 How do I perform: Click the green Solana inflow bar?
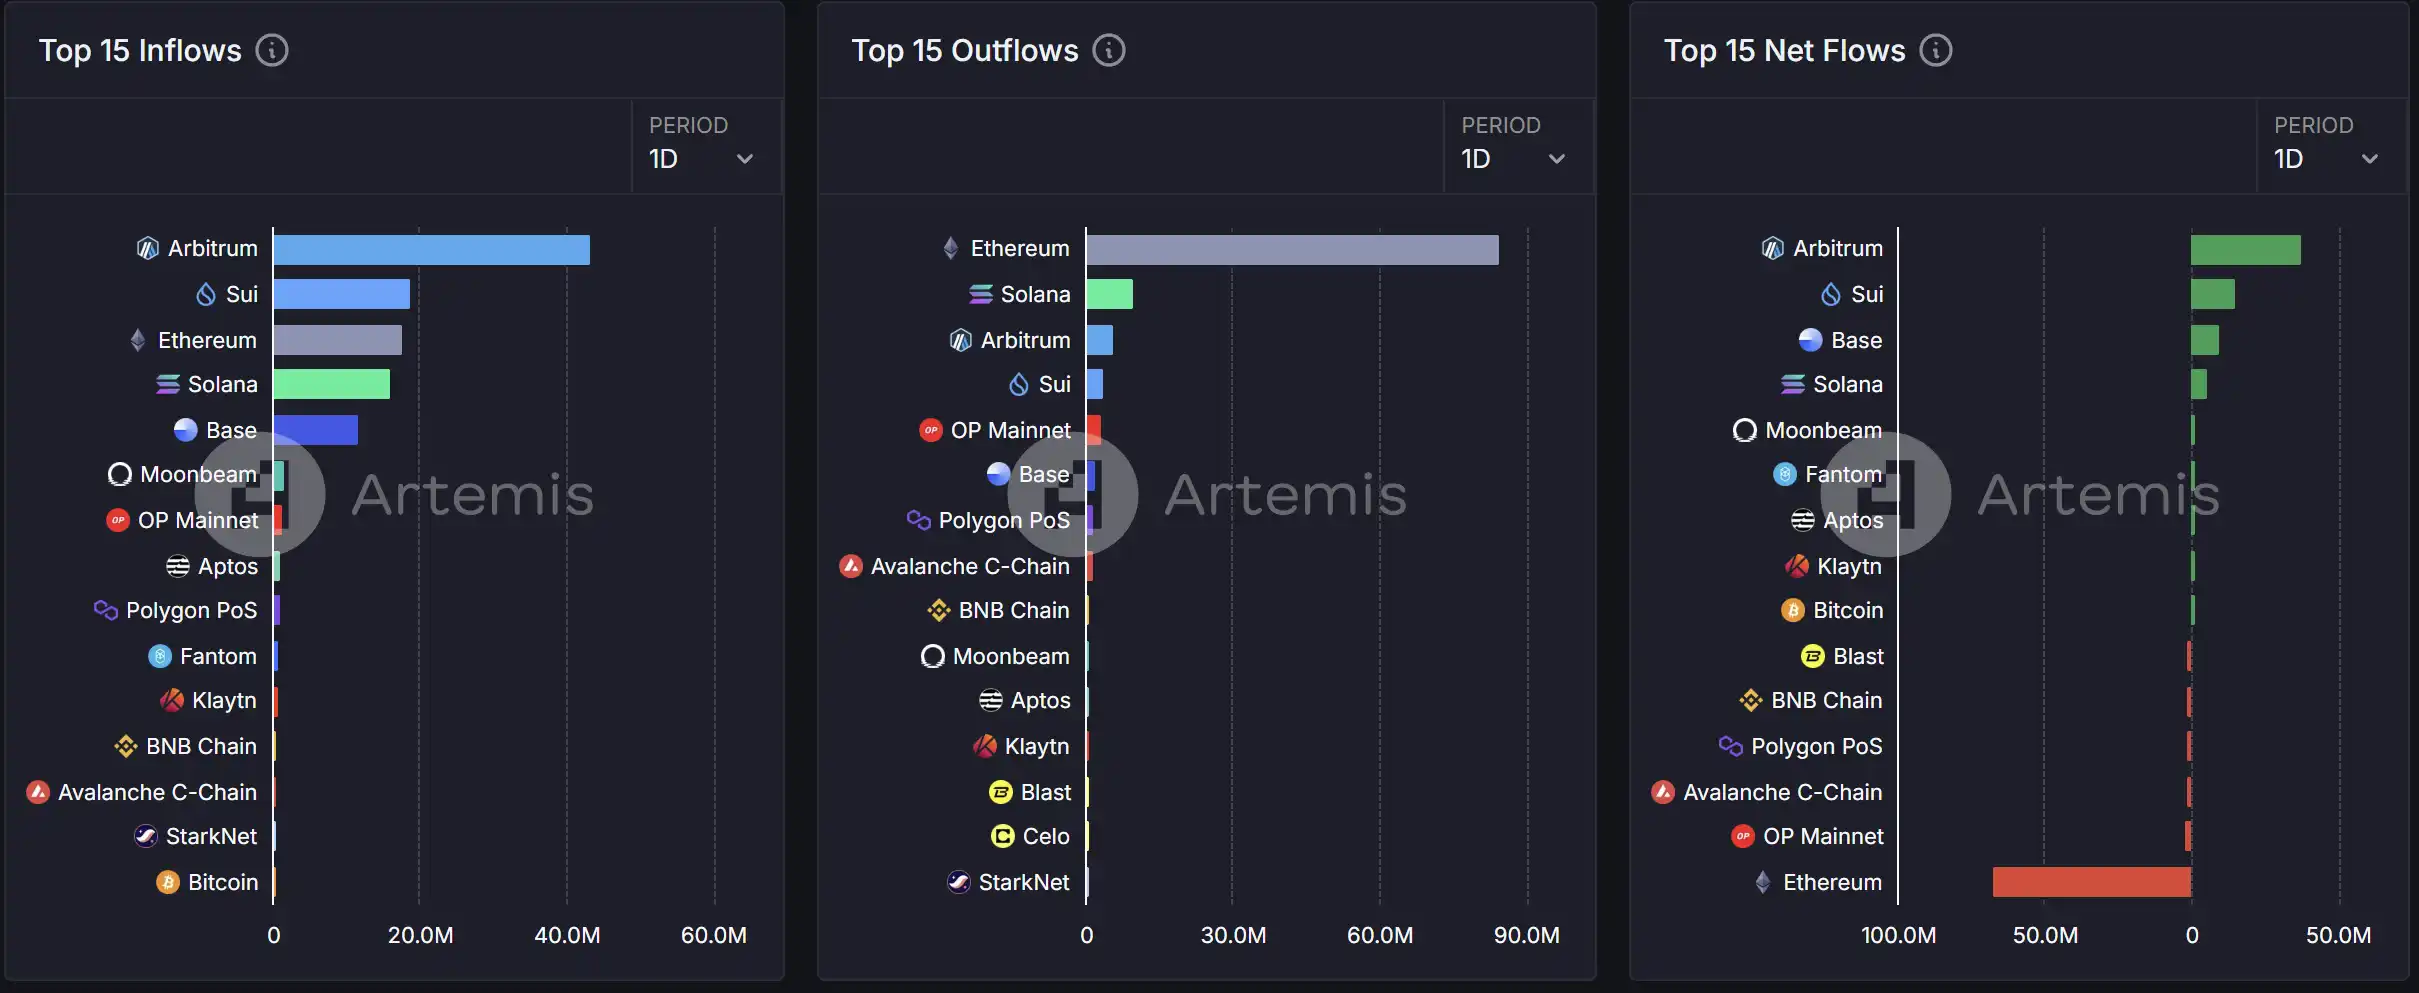331,384
